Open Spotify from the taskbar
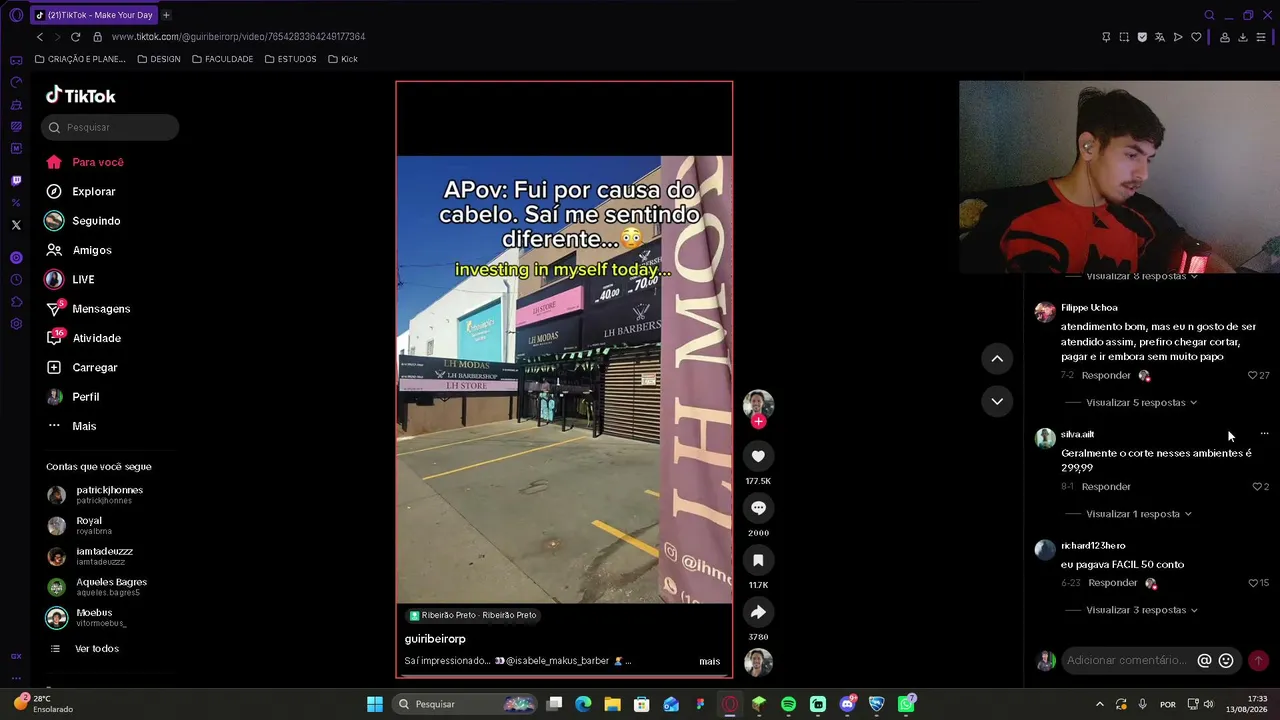This screenshot has height=720, width=1280. coord(788,704)
